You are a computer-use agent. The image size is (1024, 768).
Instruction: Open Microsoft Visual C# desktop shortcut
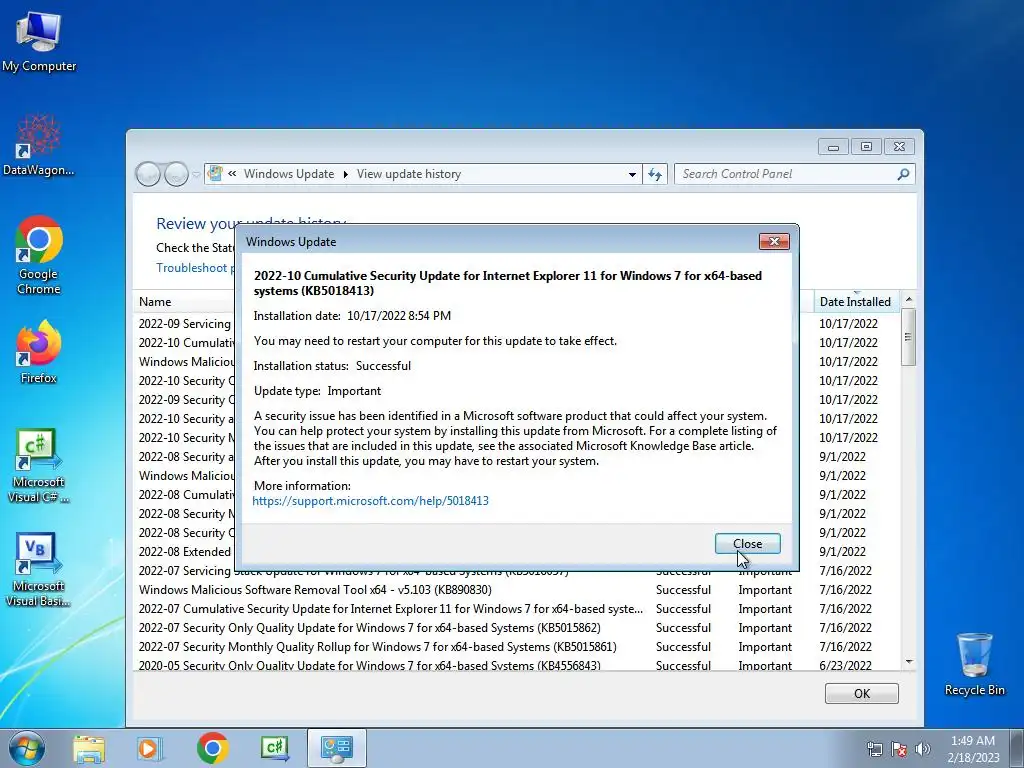click(x=39, y=465)
